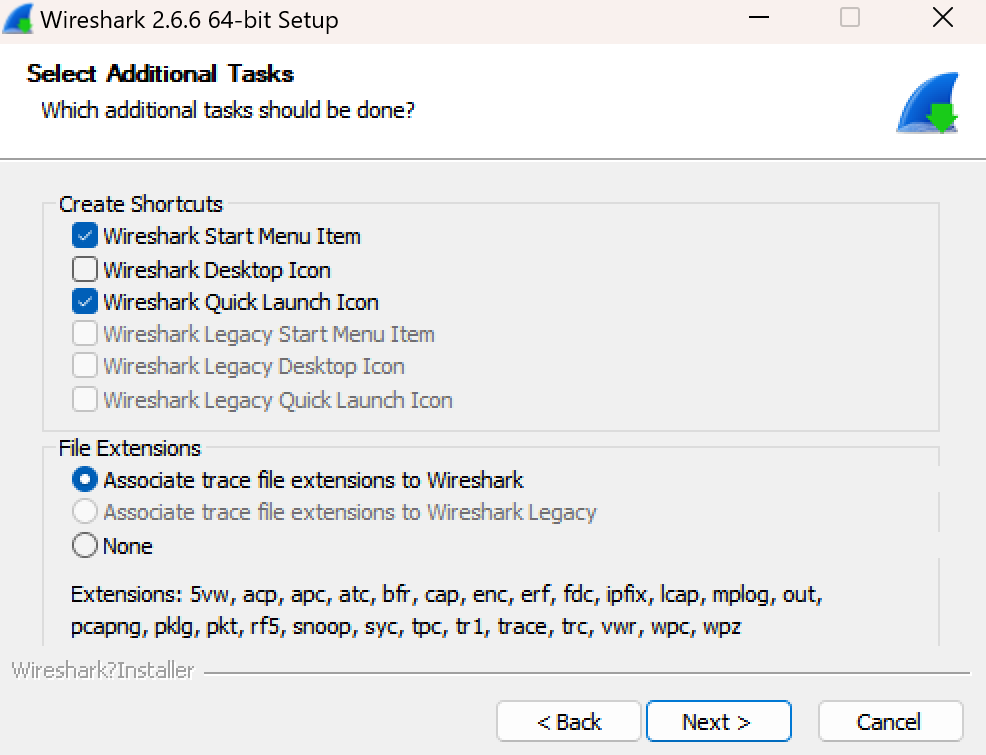Go back with the Back button
Image resolution: width=986 pixels, height=755 pixels.
pyautogui.click(x=568, y=721)
